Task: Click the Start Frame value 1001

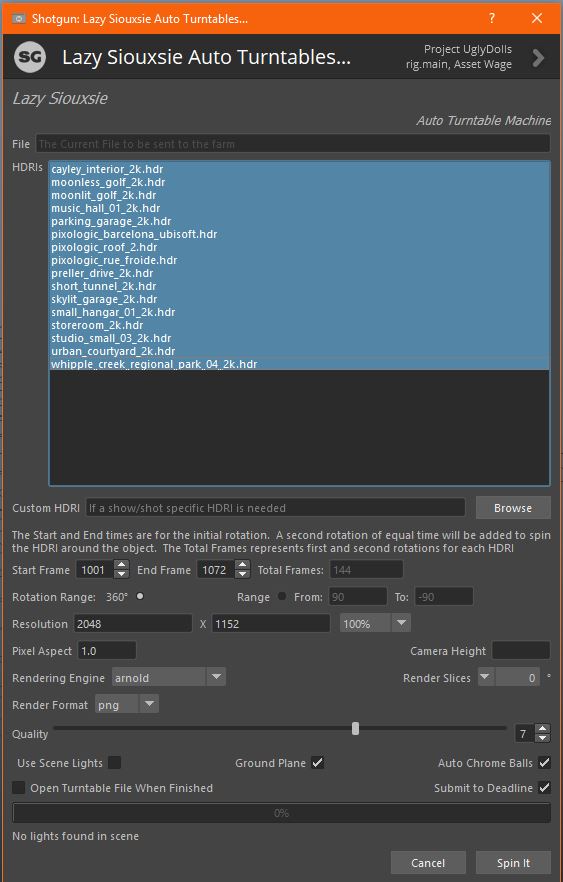Action: 95,569
